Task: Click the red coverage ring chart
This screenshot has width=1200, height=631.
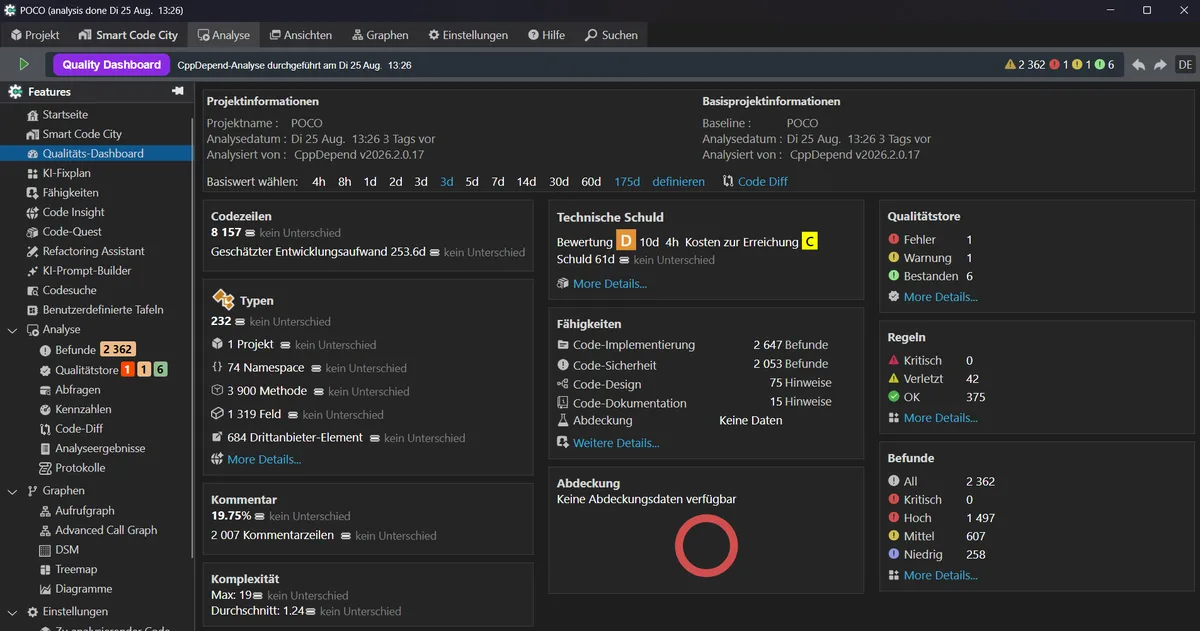Action: 706,545
